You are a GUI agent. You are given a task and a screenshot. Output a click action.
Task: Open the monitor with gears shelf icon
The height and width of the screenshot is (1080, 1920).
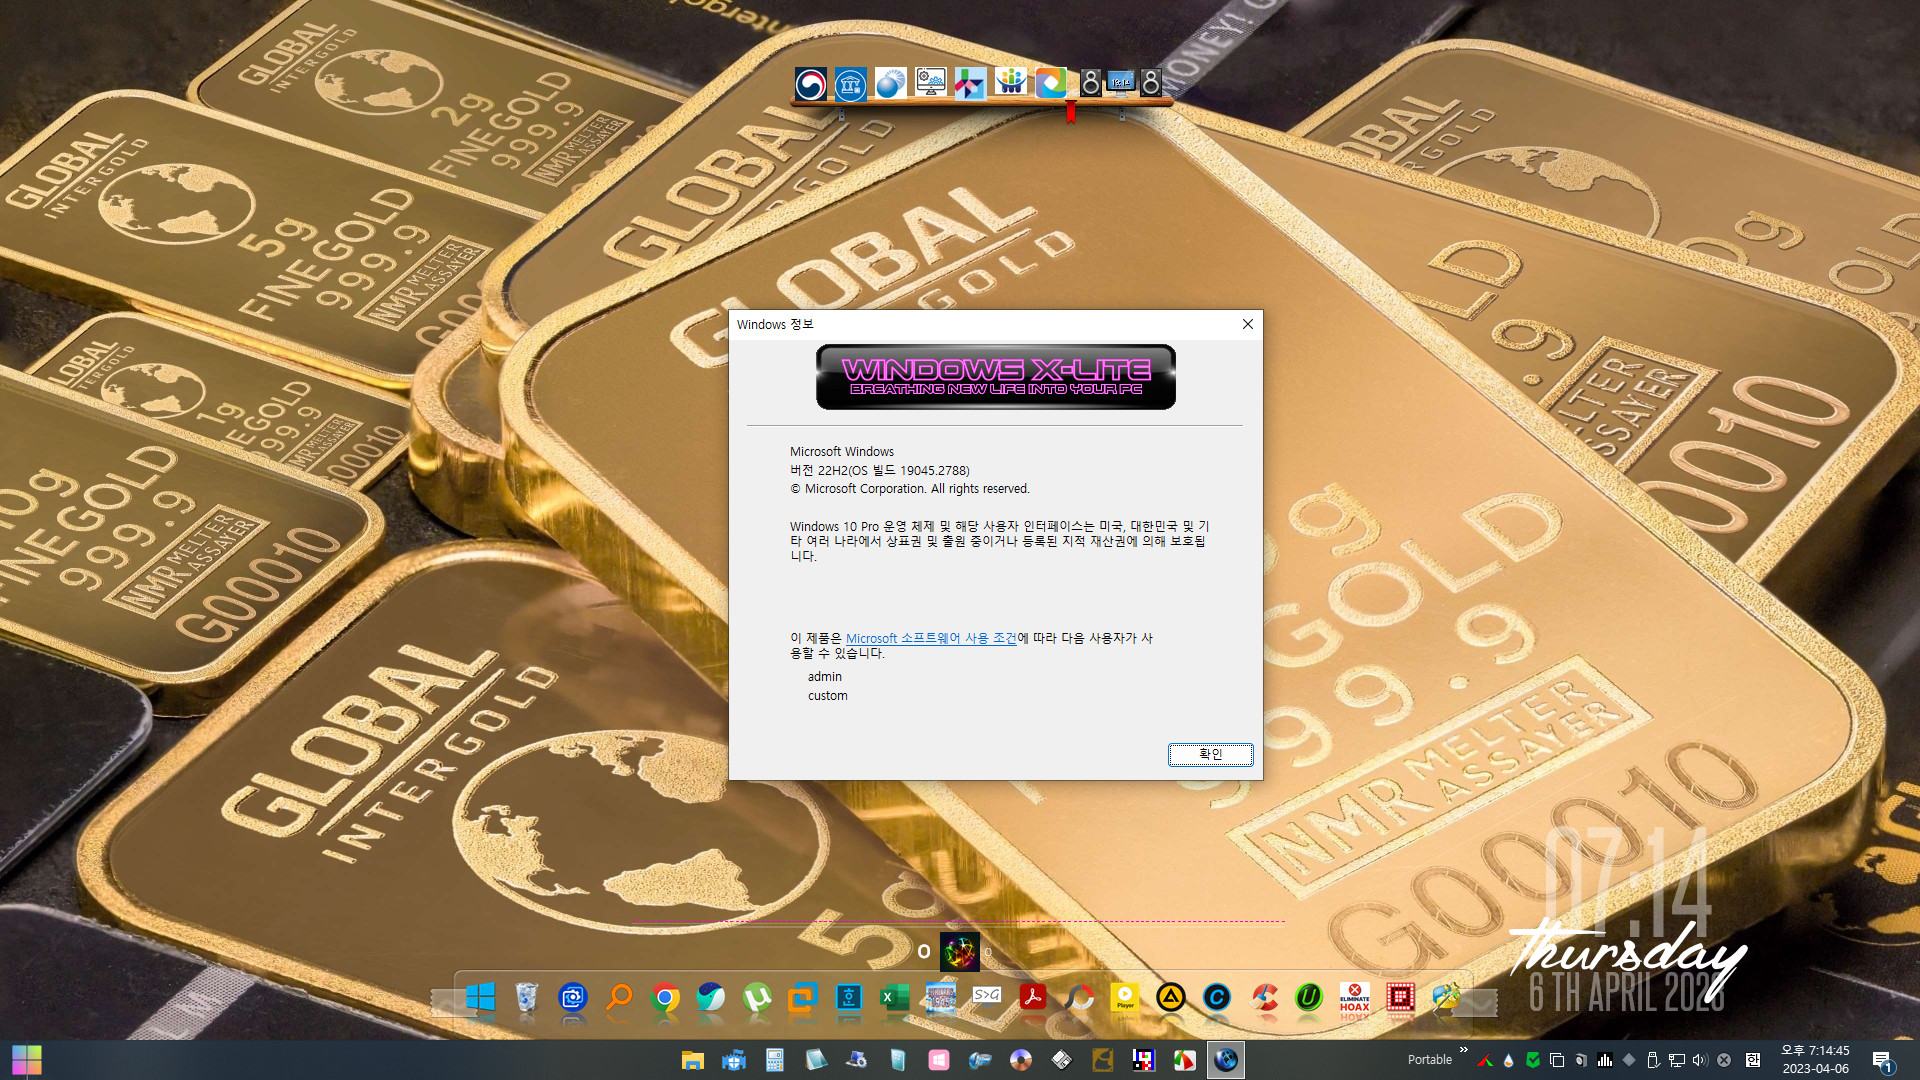pos(930,83)
